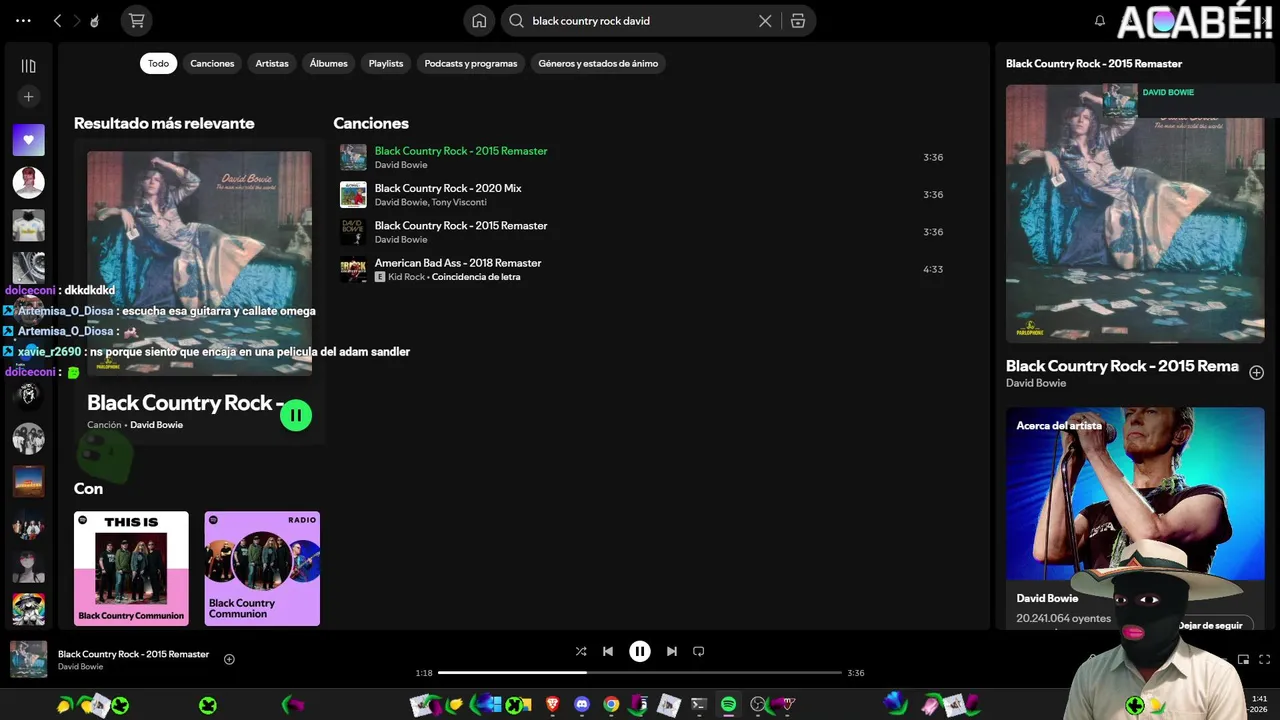Image resolution: width=1280 pixels, height=720 pixels.
Task: Open terminal icon in taskbar
Action: tap(699, 705)
